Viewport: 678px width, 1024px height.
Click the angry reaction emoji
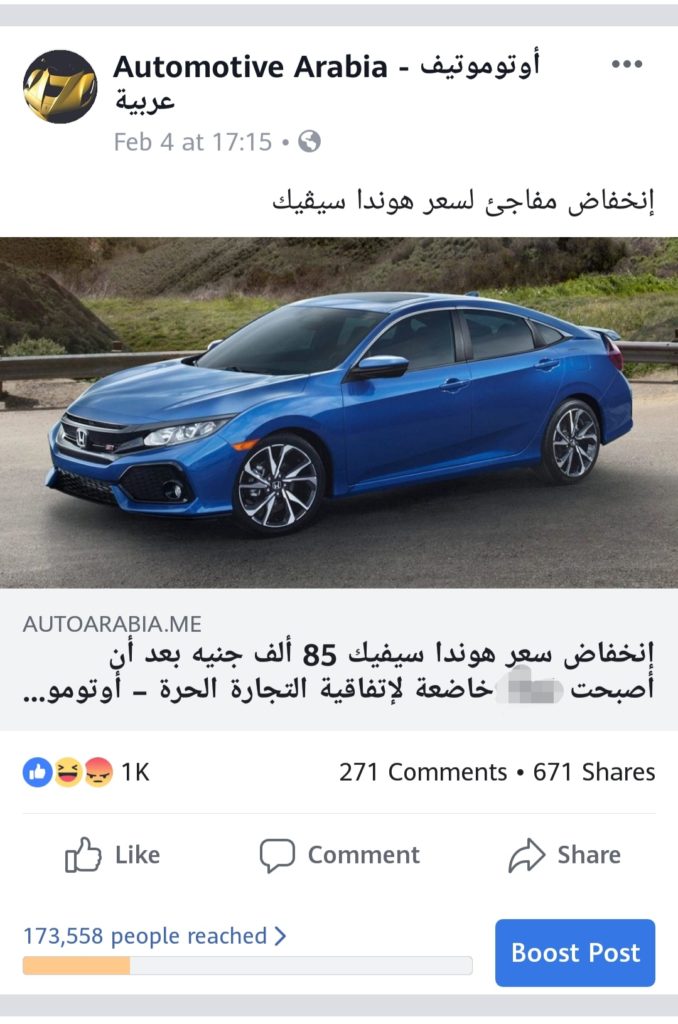98,772
